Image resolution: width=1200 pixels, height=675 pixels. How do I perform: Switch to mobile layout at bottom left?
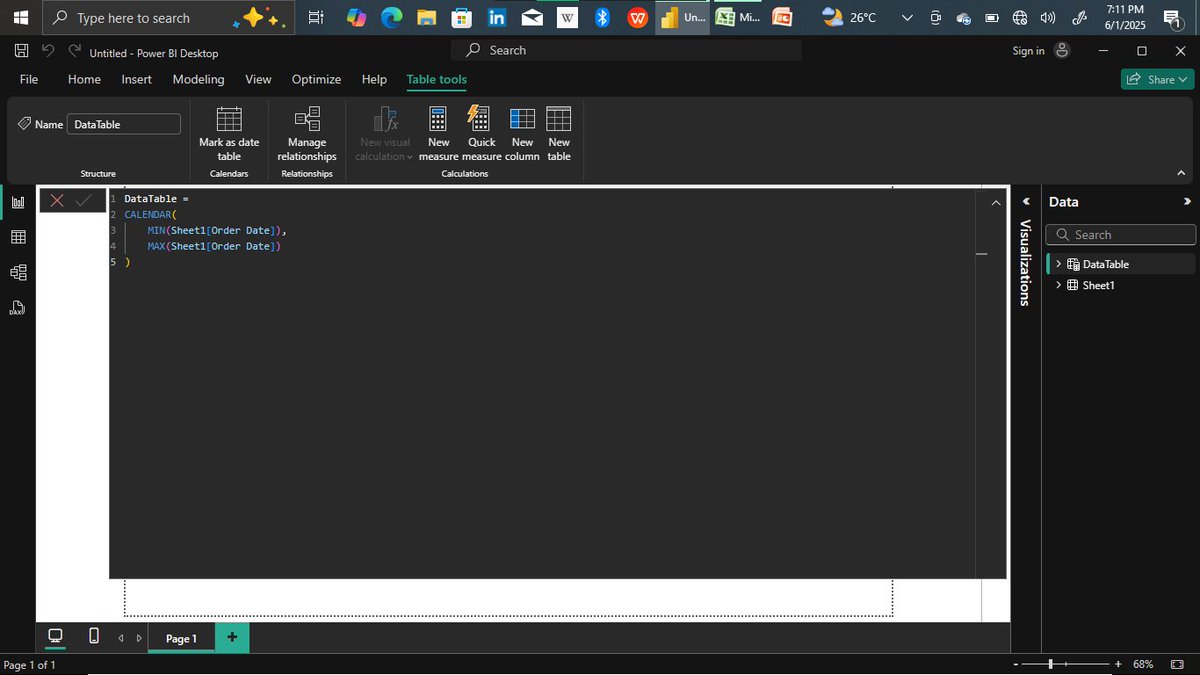point(94,636)
